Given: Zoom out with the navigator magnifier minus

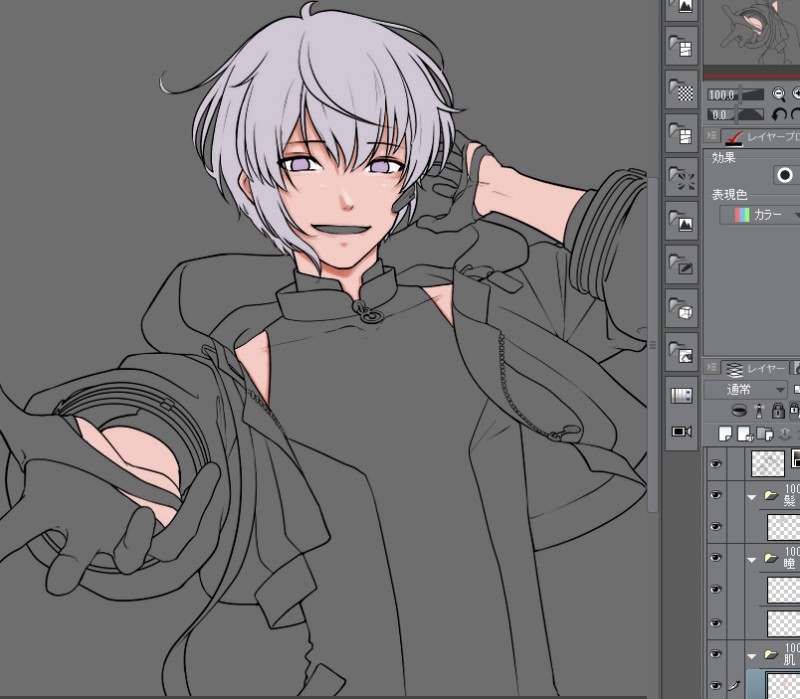Looking at the screenshot, I should [778, 94].
